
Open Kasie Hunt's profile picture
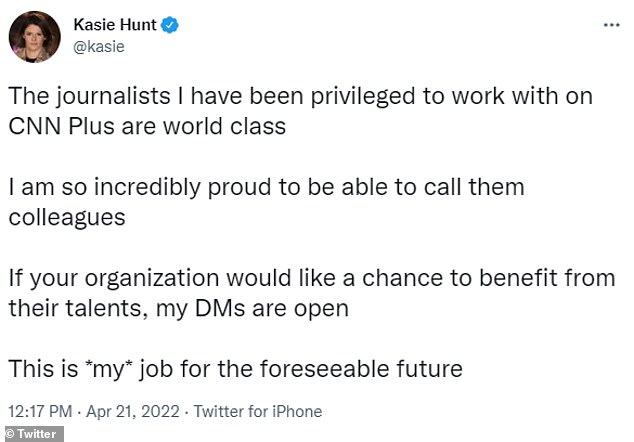point(34,37)
